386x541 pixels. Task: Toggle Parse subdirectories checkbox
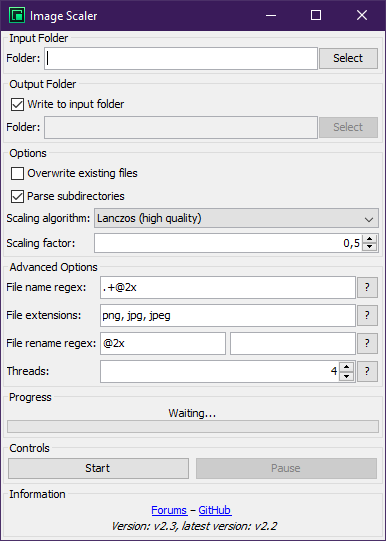(x=17, y=196)
